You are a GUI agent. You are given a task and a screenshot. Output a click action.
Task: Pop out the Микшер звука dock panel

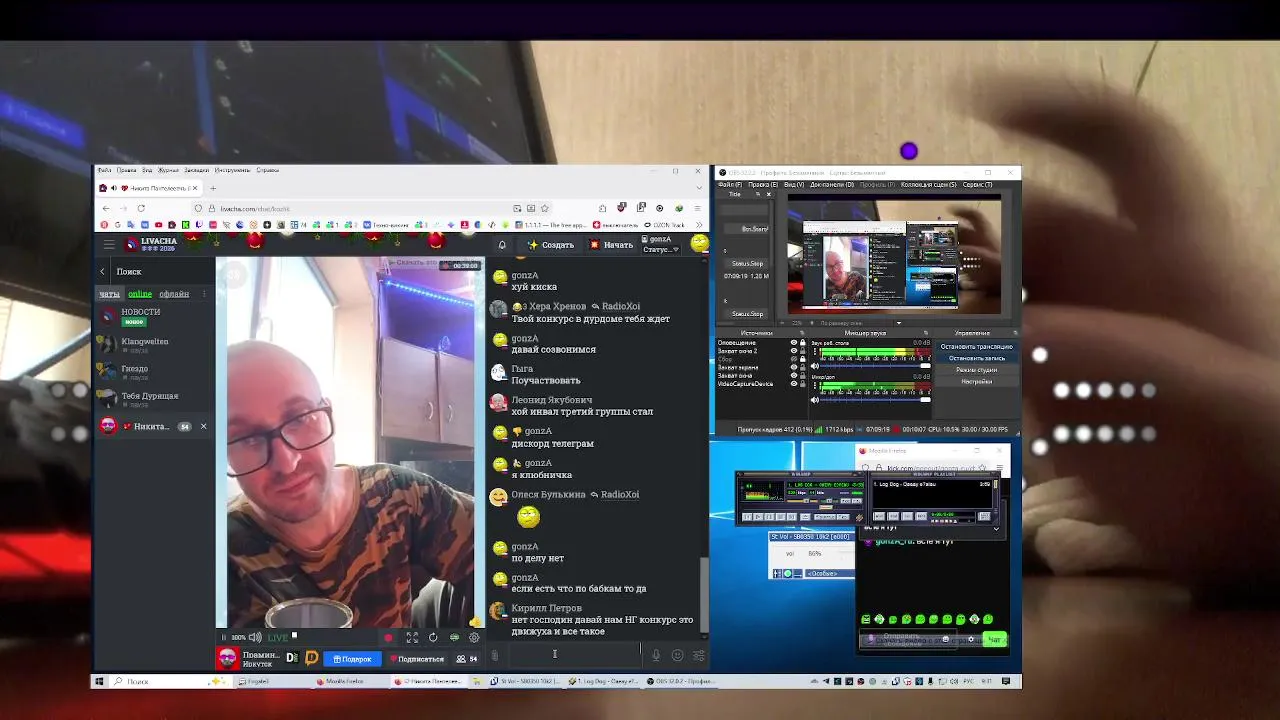(x=926, y=333)
